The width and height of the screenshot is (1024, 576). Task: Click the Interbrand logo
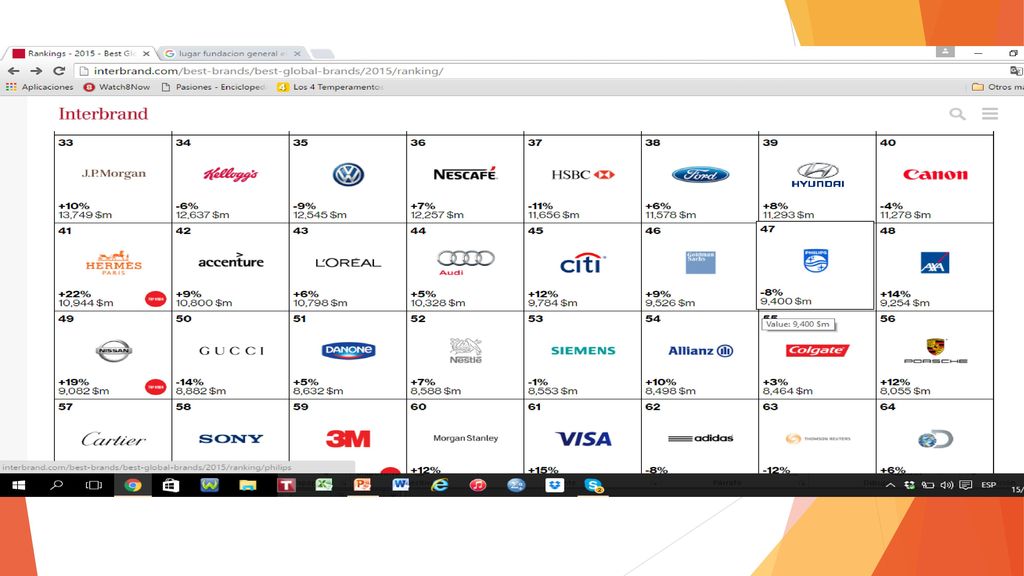pyautogui.click(x=103, y=114)
